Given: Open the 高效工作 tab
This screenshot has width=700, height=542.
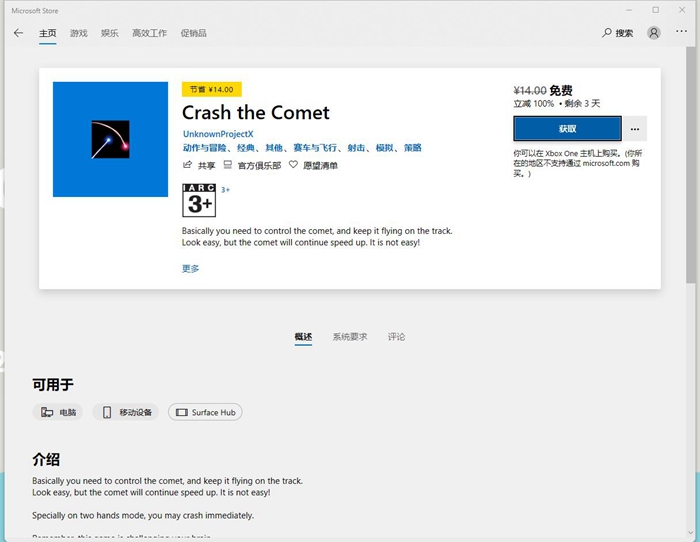Looking at the screenshot, I should coord(149,33).
